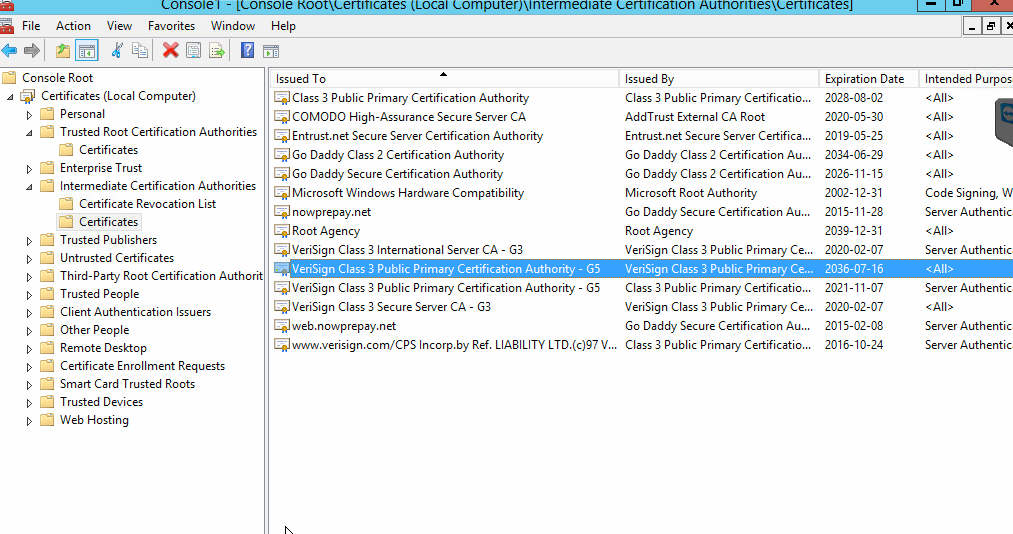1013x534 pixels.
Task: Click expiration date 2021-11-07 cell
Action: [853, 288]
